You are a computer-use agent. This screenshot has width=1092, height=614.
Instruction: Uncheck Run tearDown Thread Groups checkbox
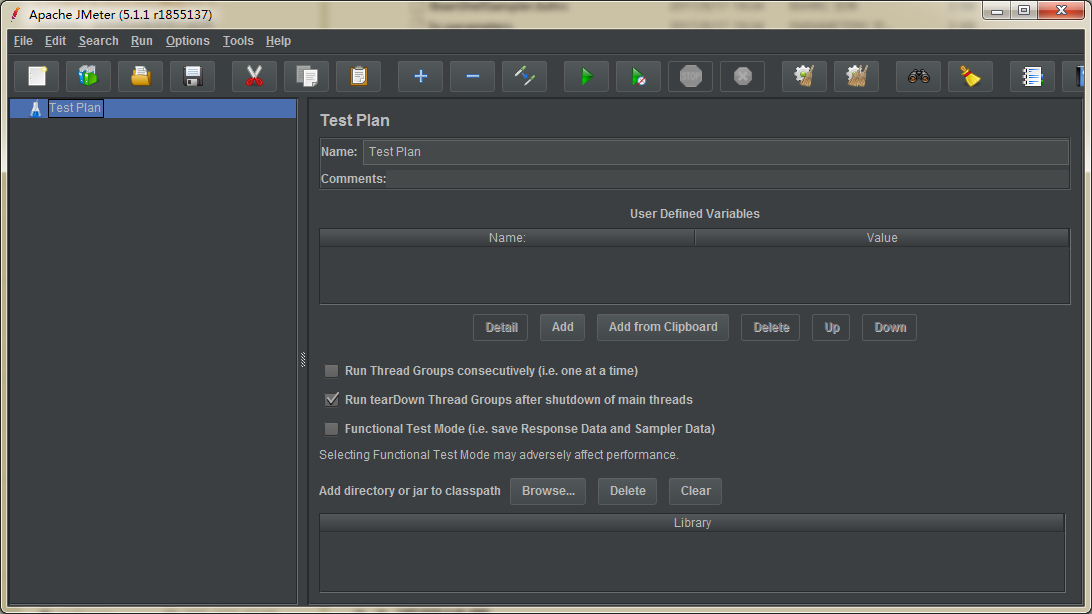coord(332,400)
